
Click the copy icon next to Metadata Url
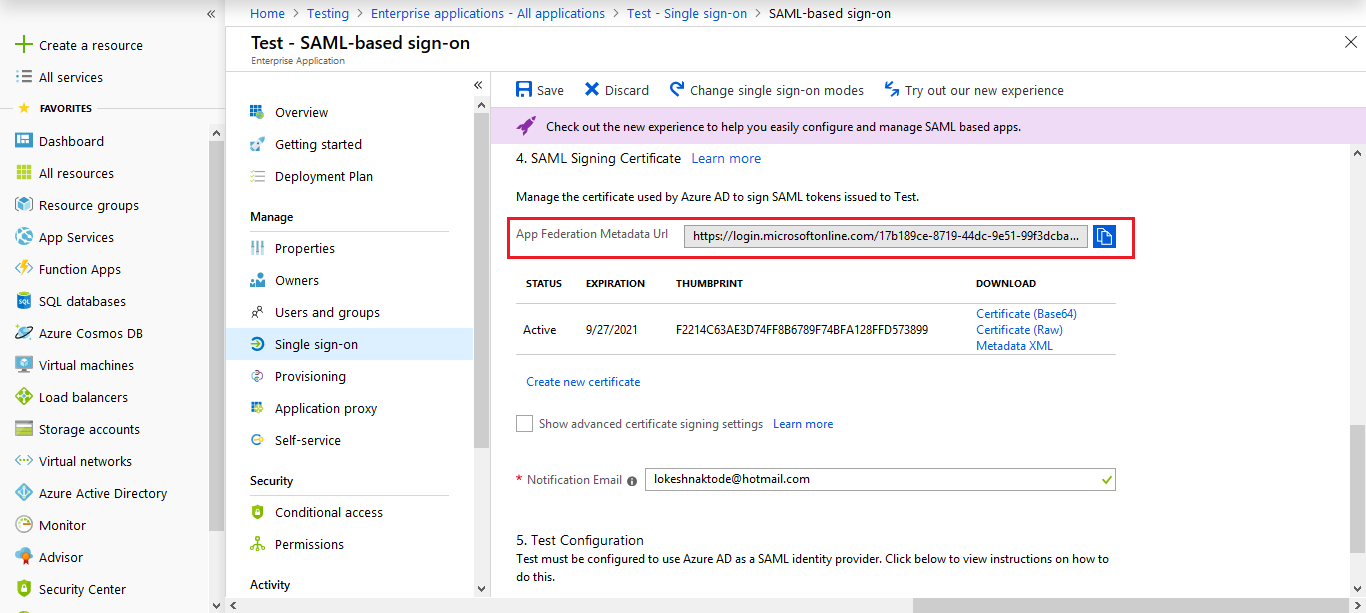tap(1104, 236)
